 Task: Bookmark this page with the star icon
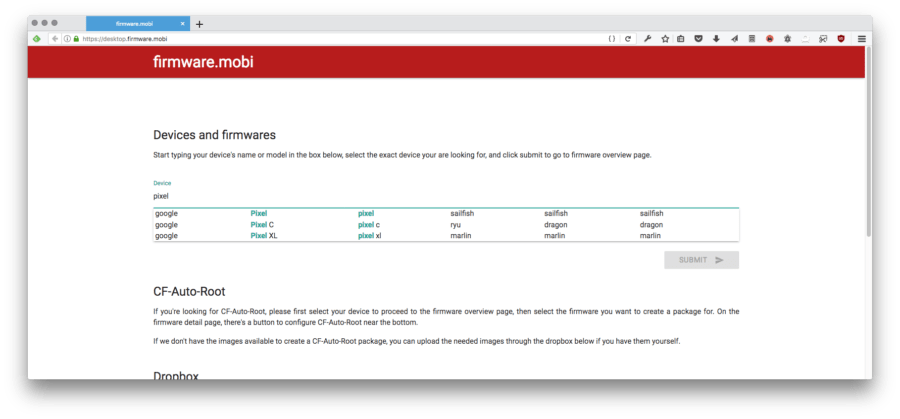[665, 39]
